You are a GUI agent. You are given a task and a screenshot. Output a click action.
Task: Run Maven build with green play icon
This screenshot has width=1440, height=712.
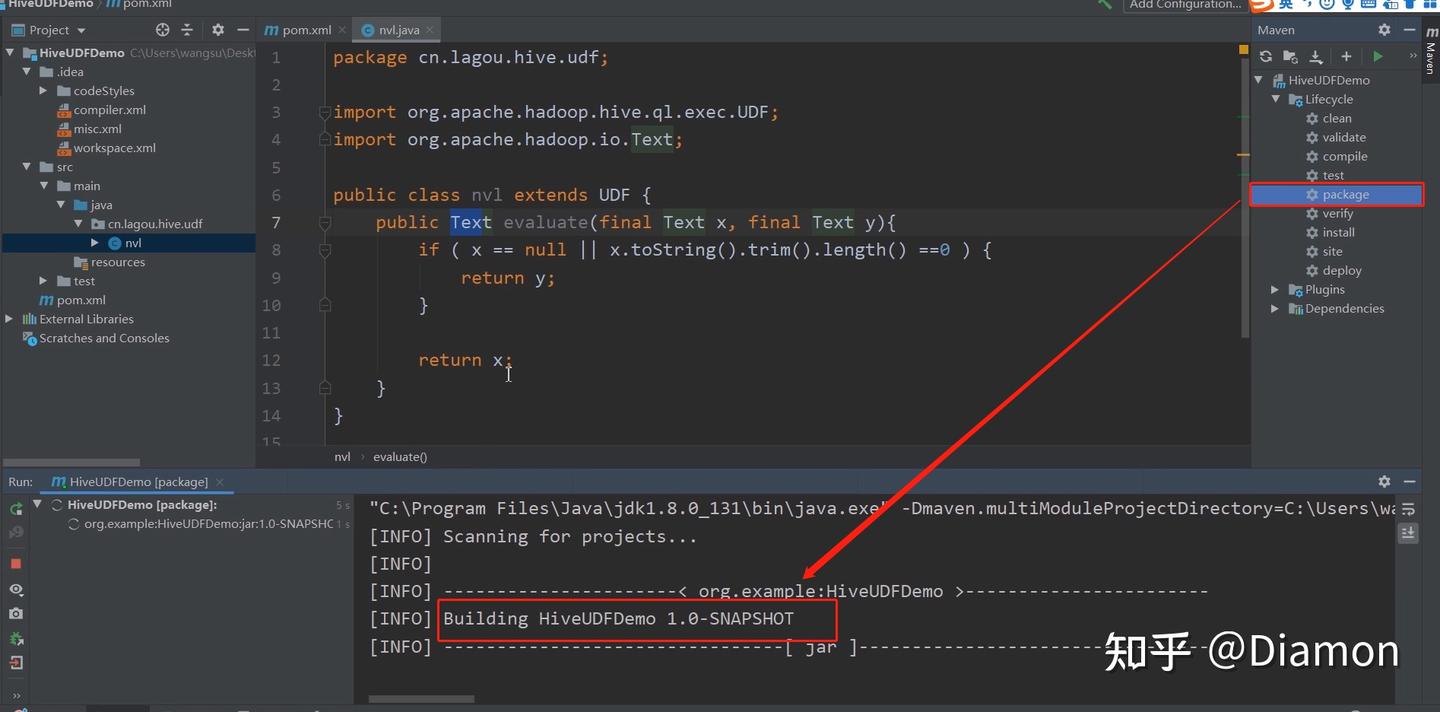(1378, 57)
